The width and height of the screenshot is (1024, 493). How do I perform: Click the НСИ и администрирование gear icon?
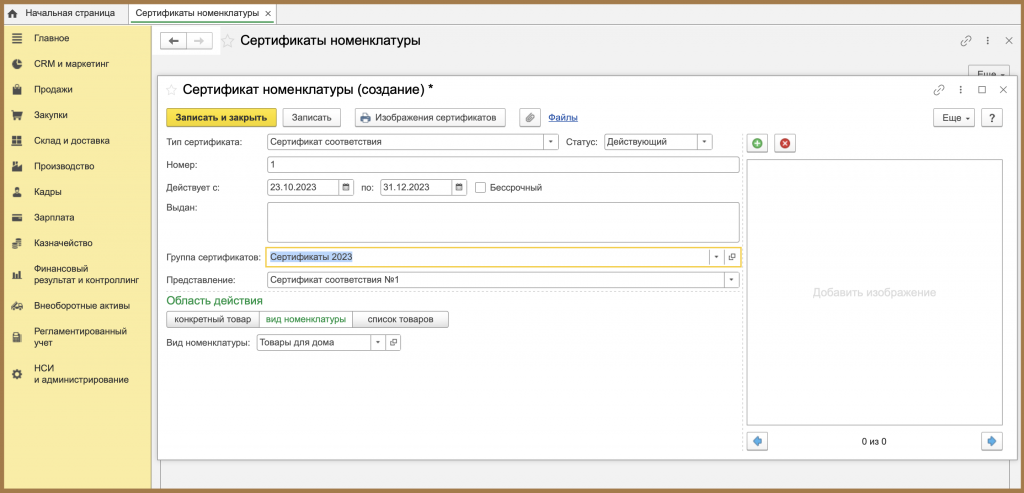coord(18,374)
